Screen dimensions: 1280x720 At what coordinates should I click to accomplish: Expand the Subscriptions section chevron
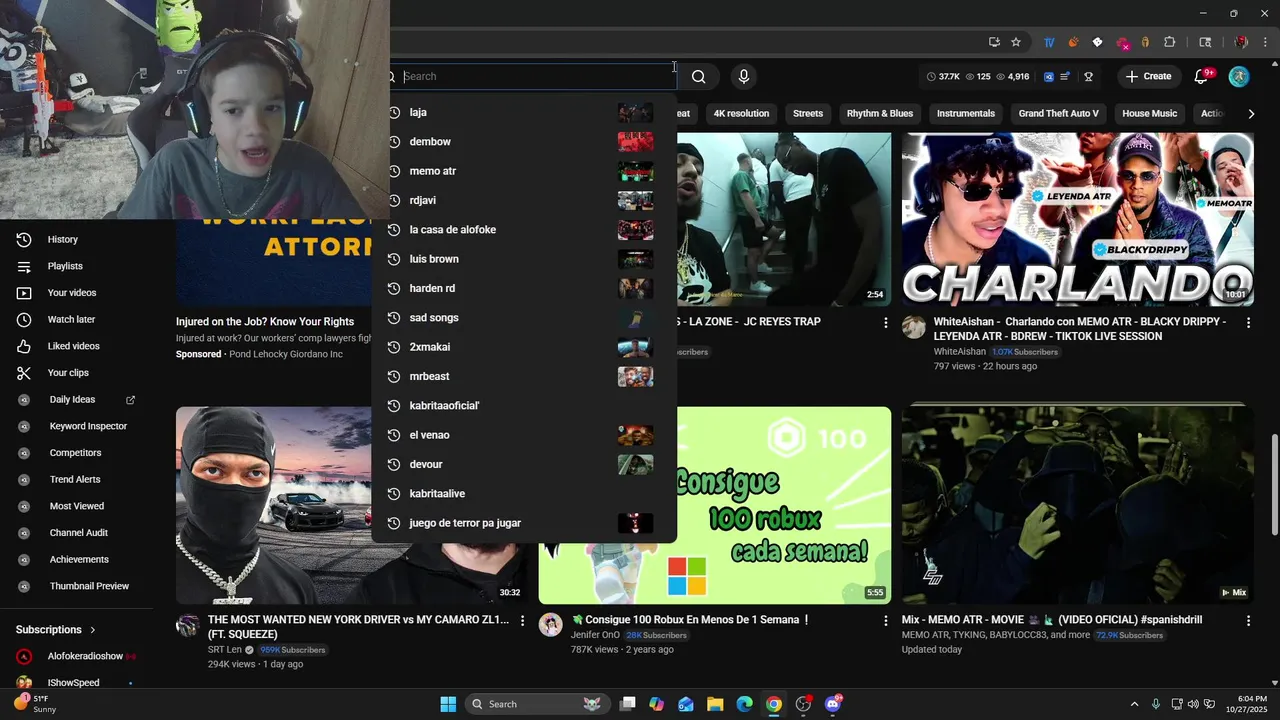pyautogui.click(x=93, y=630)
